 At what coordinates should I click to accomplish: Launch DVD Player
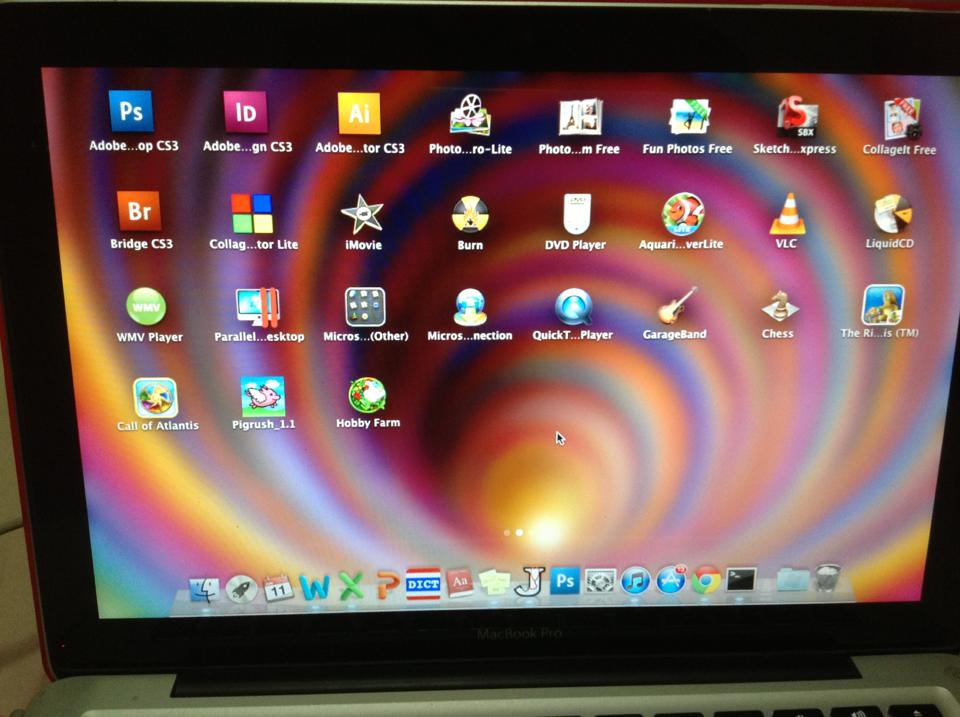tap(576, 214)
